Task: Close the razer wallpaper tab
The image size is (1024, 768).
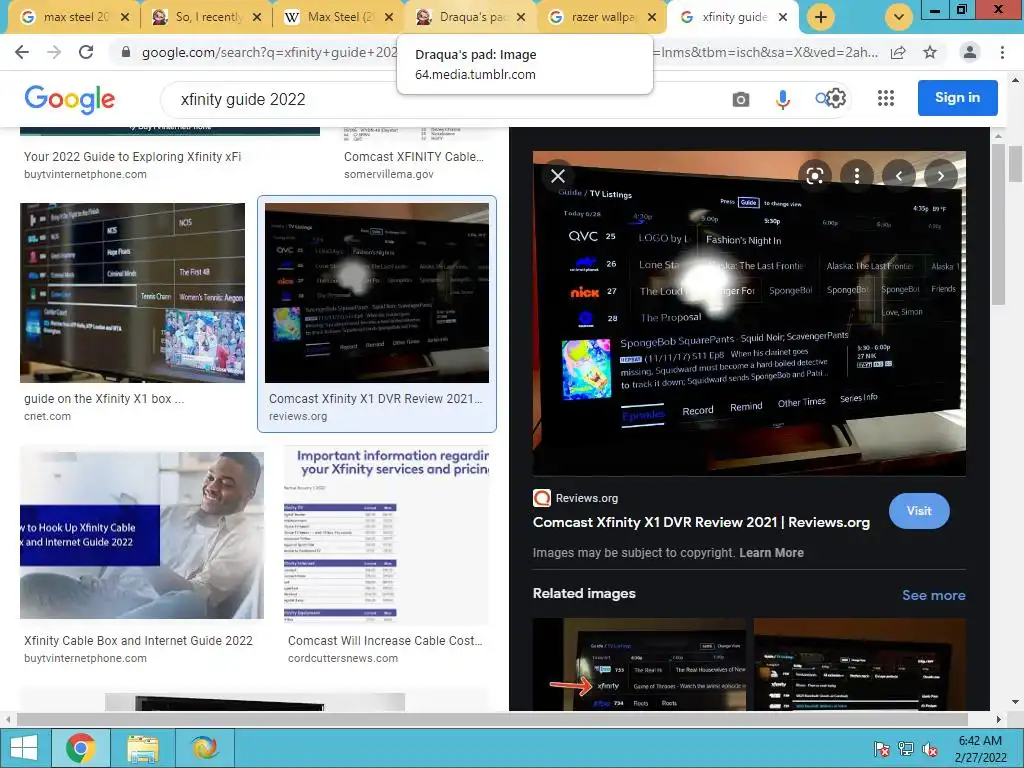Action: coord(651,18)
